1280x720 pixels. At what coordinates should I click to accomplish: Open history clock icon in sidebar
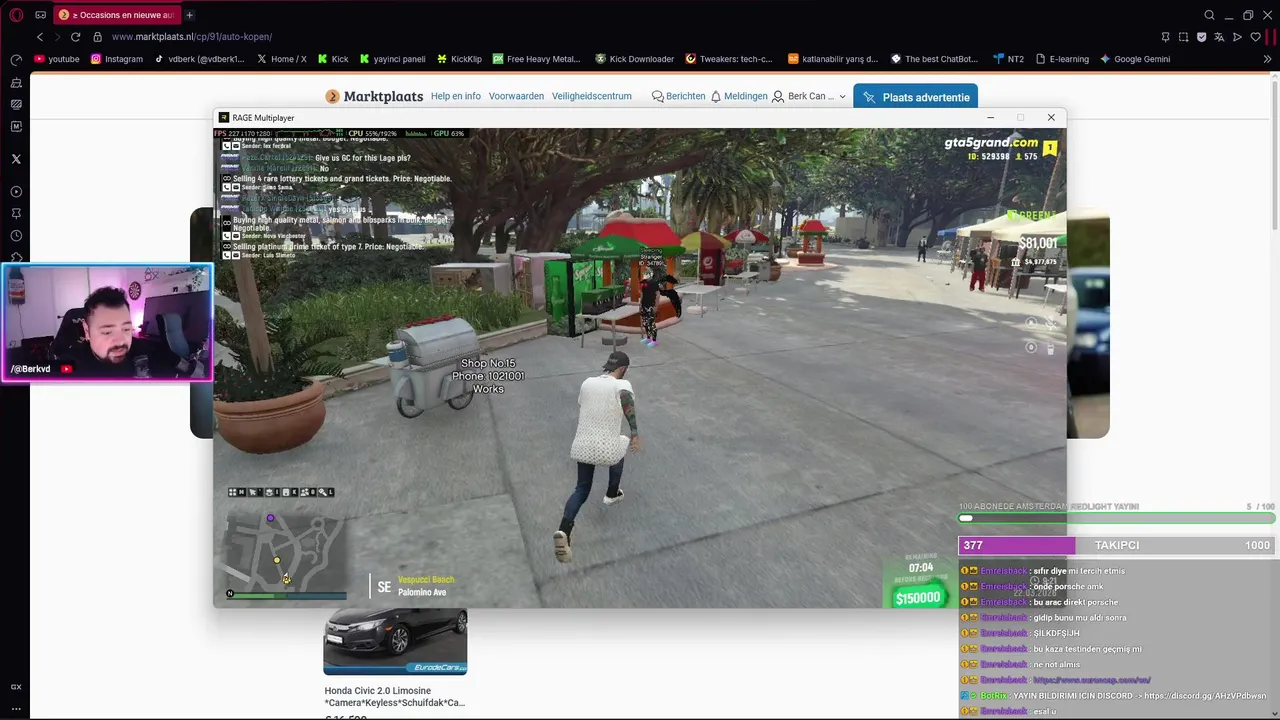(x=16, y=236)
